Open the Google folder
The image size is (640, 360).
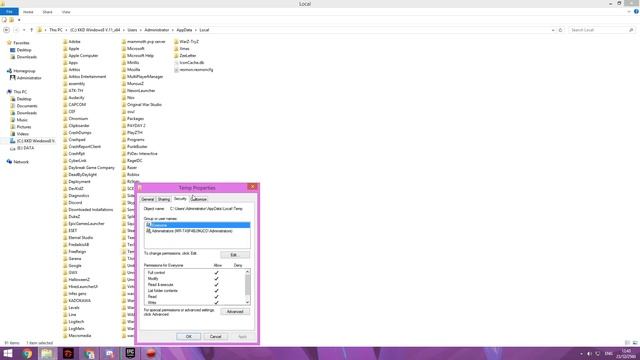[72, 265]
